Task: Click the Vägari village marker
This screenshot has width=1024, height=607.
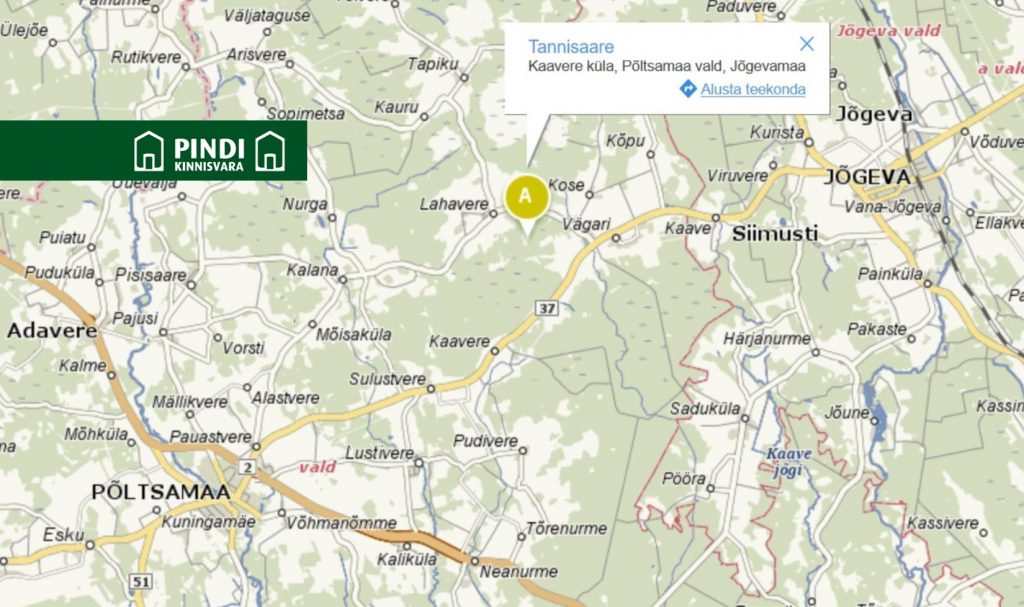Action: (616, 238)
